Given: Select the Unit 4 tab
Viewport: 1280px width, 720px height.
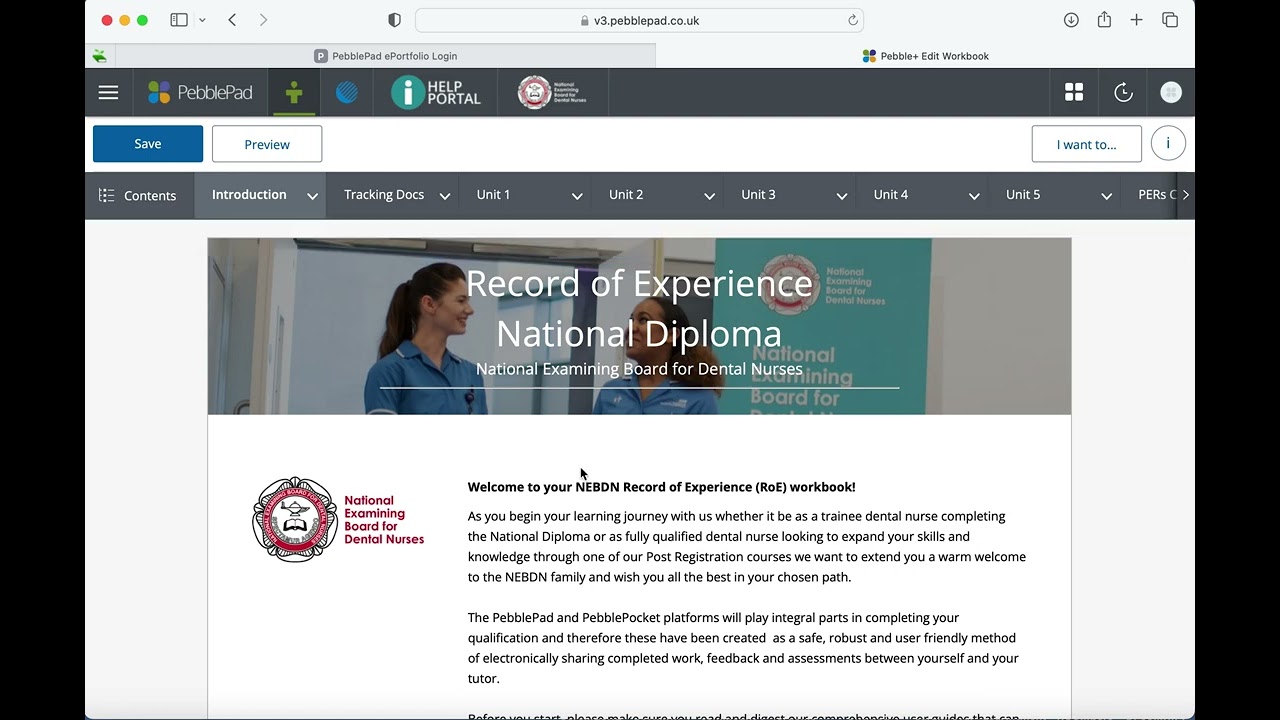Looking at the screenshot, I should (891, 195).
